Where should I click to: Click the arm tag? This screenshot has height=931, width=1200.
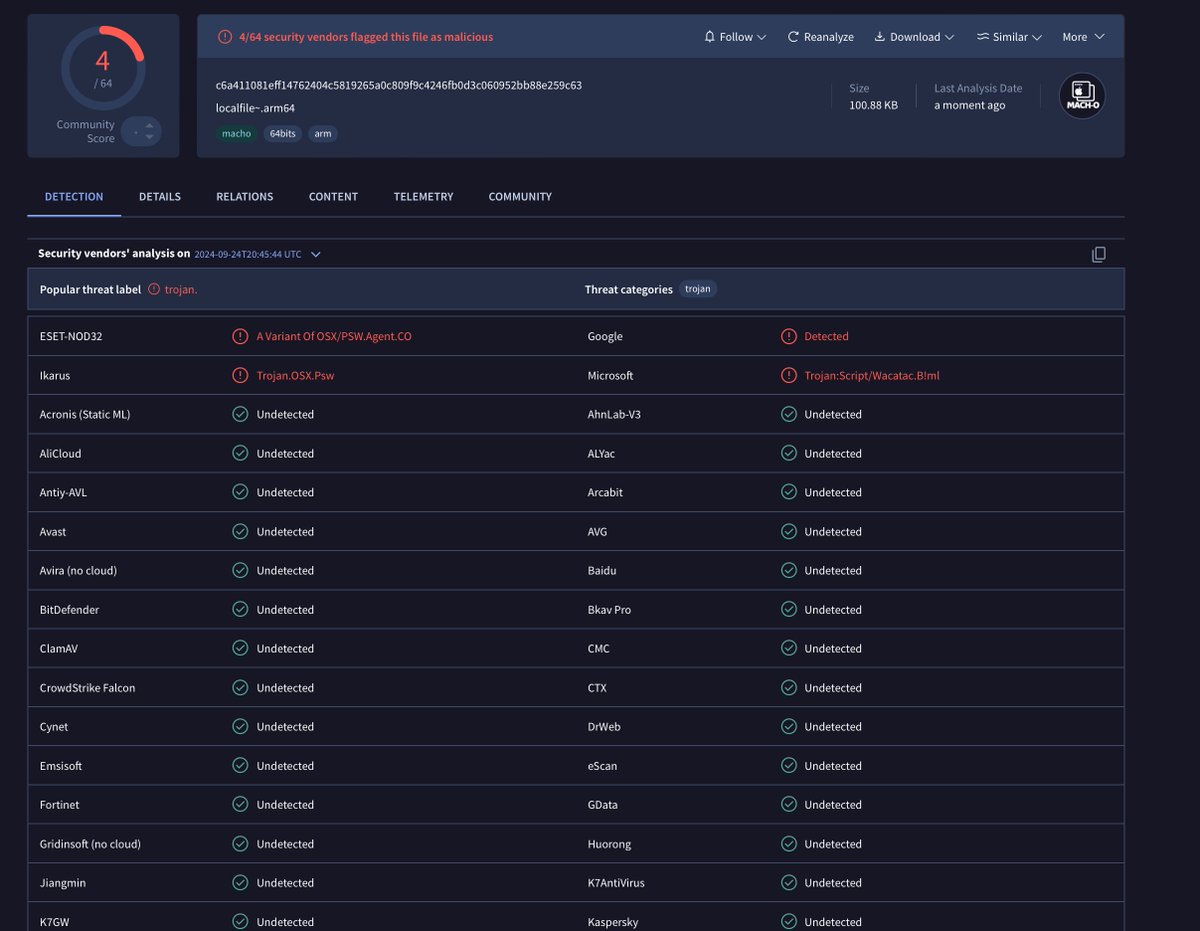(x=322, y=133)
